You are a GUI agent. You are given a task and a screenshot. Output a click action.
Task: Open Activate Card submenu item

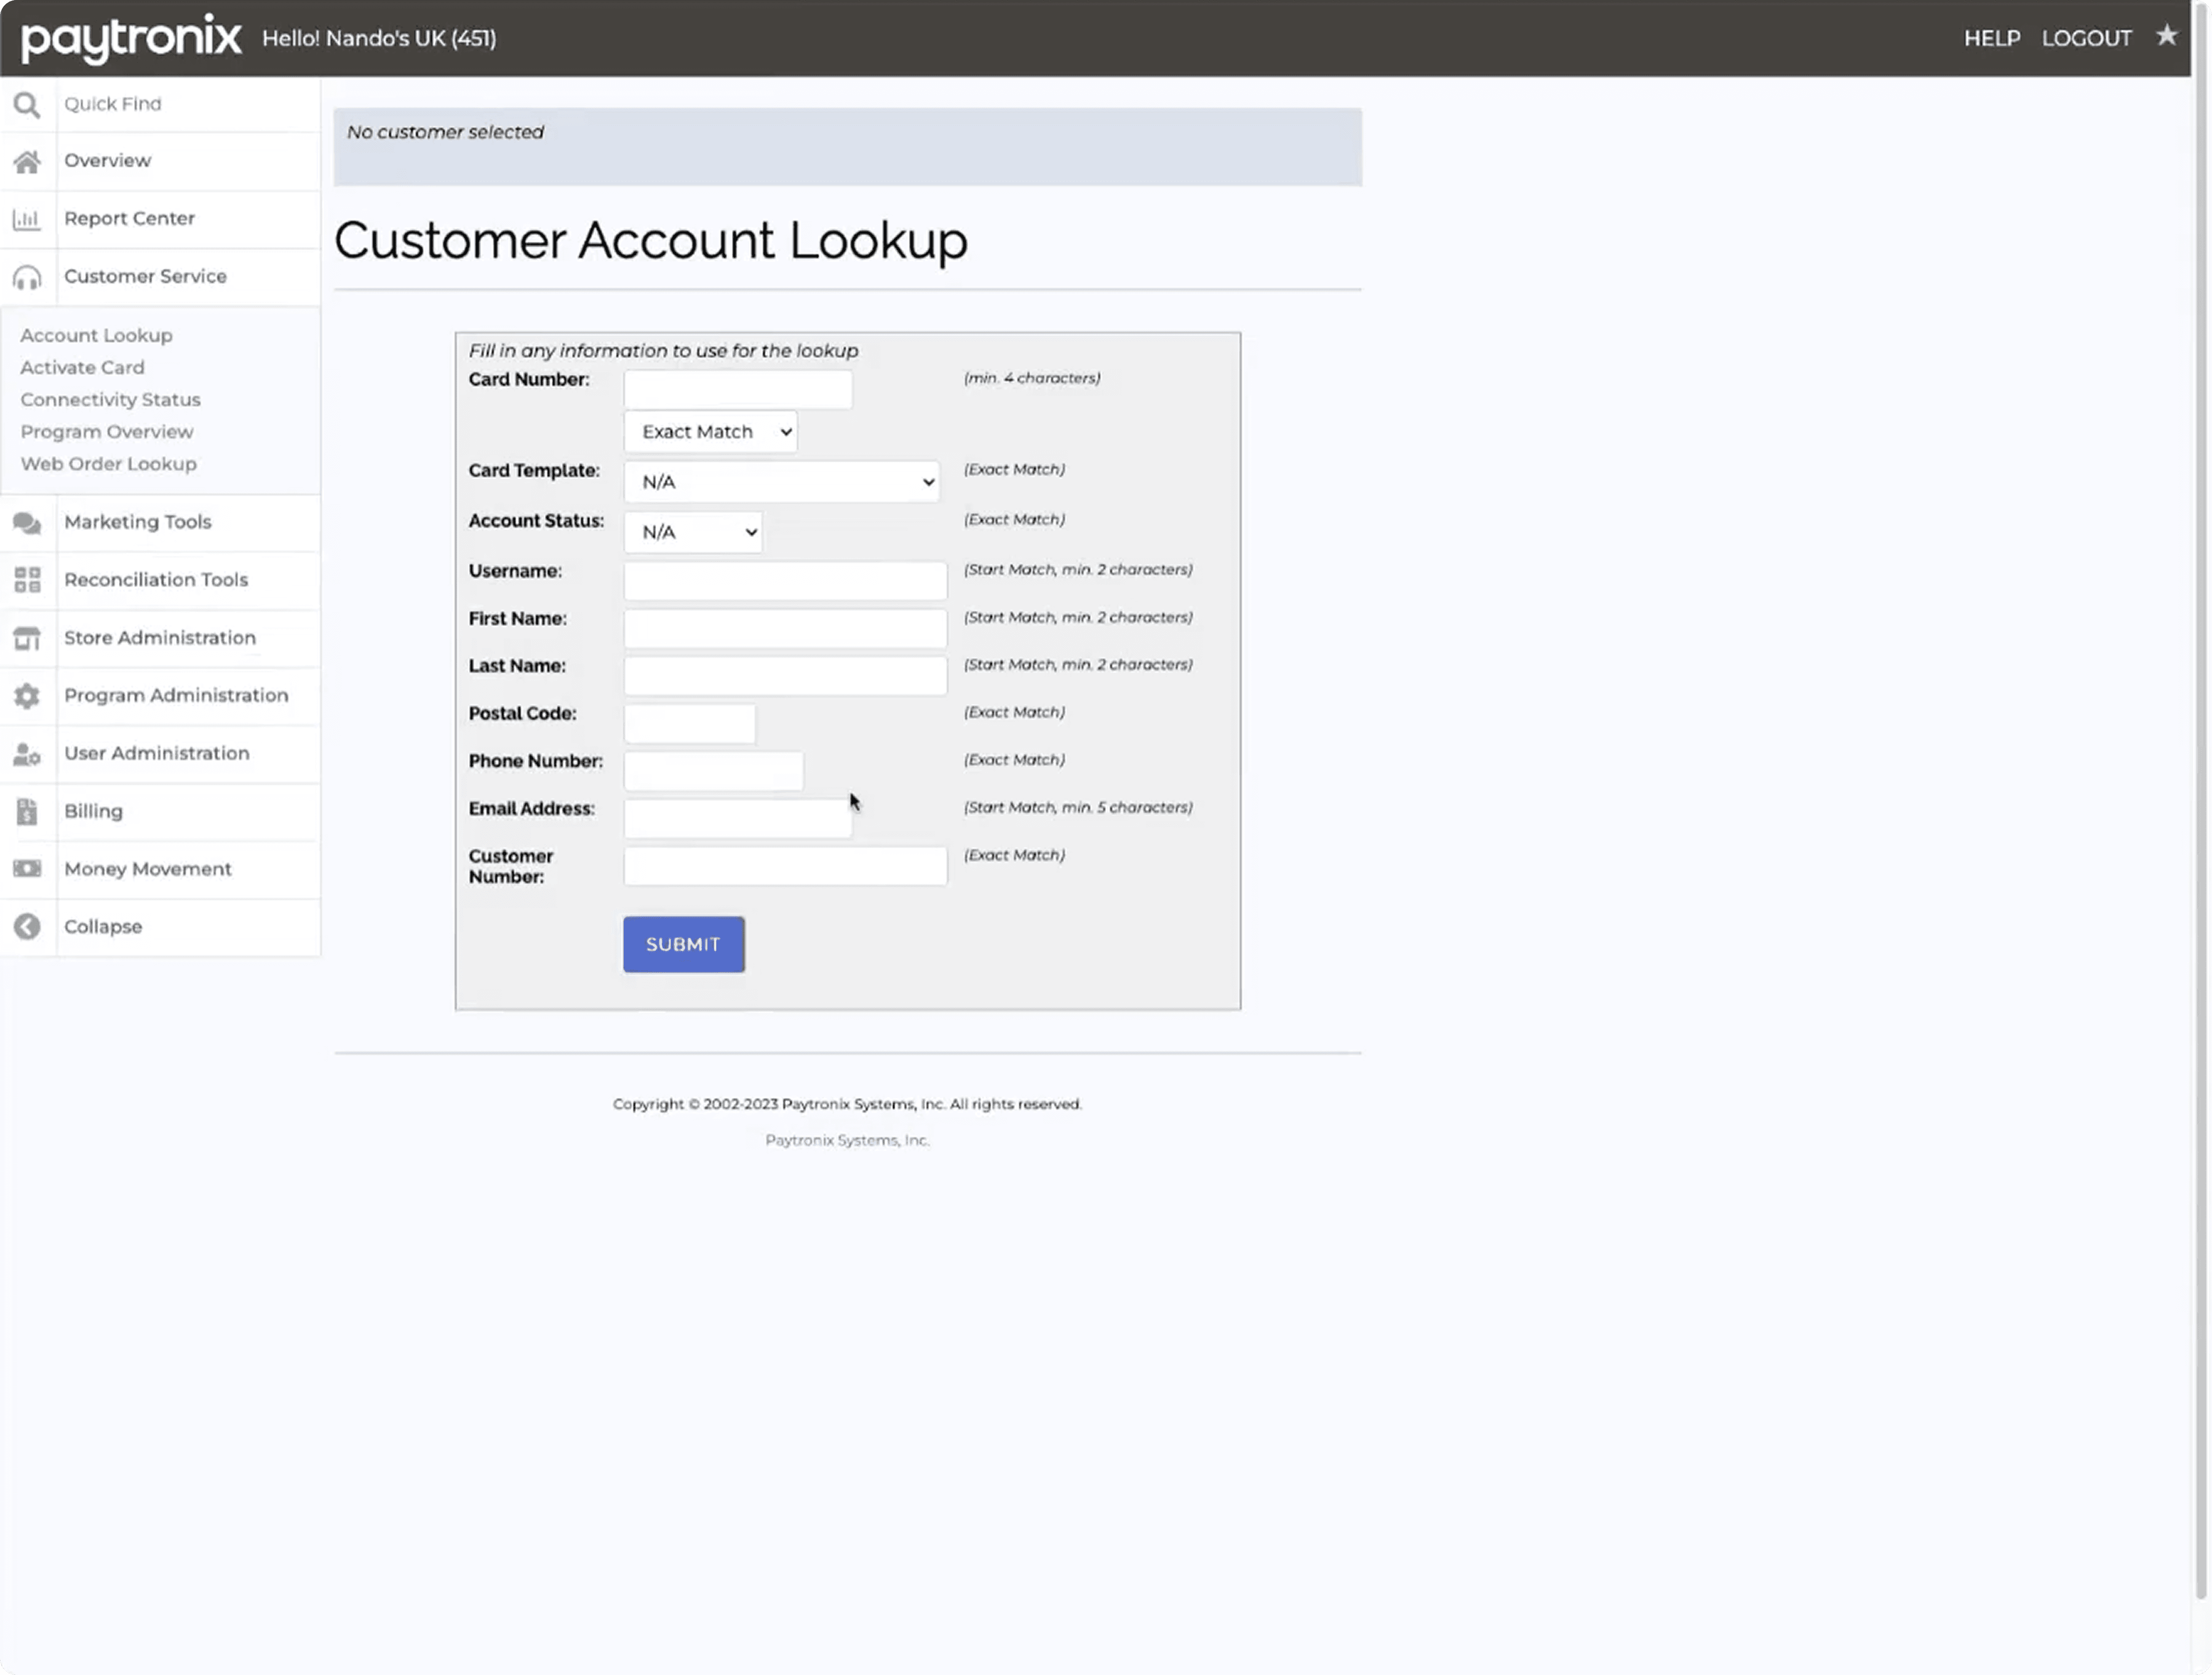(82, 367)
